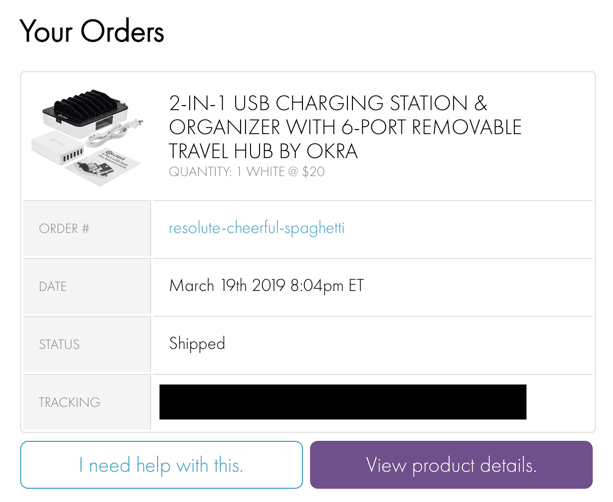Click "TRAVEL HUB BY OKRA" title line
The width and height of the screenshot is (613, 502).
coord(261,151)
